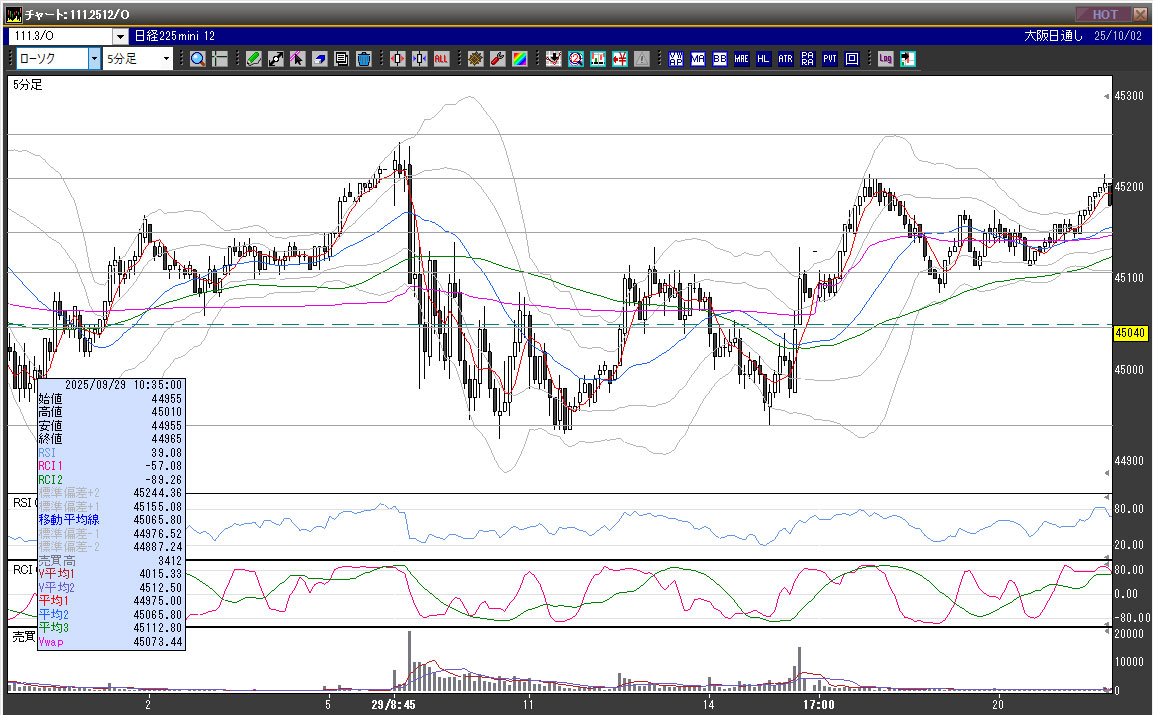Image resolution: width=1153 pixels, height=715 pixels.
Task: Choose the trend line arrow tool
Action: pos(275,59)
